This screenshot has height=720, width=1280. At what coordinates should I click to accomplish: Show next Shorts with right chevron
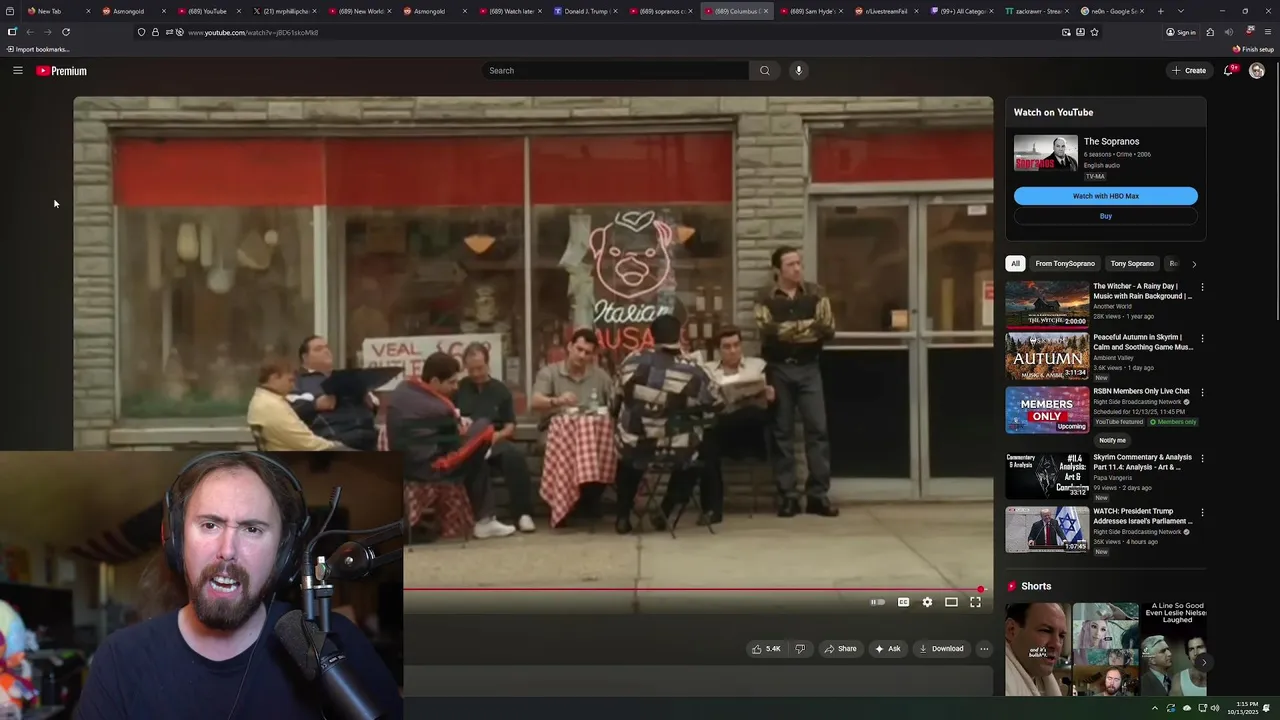[1203, 662]
